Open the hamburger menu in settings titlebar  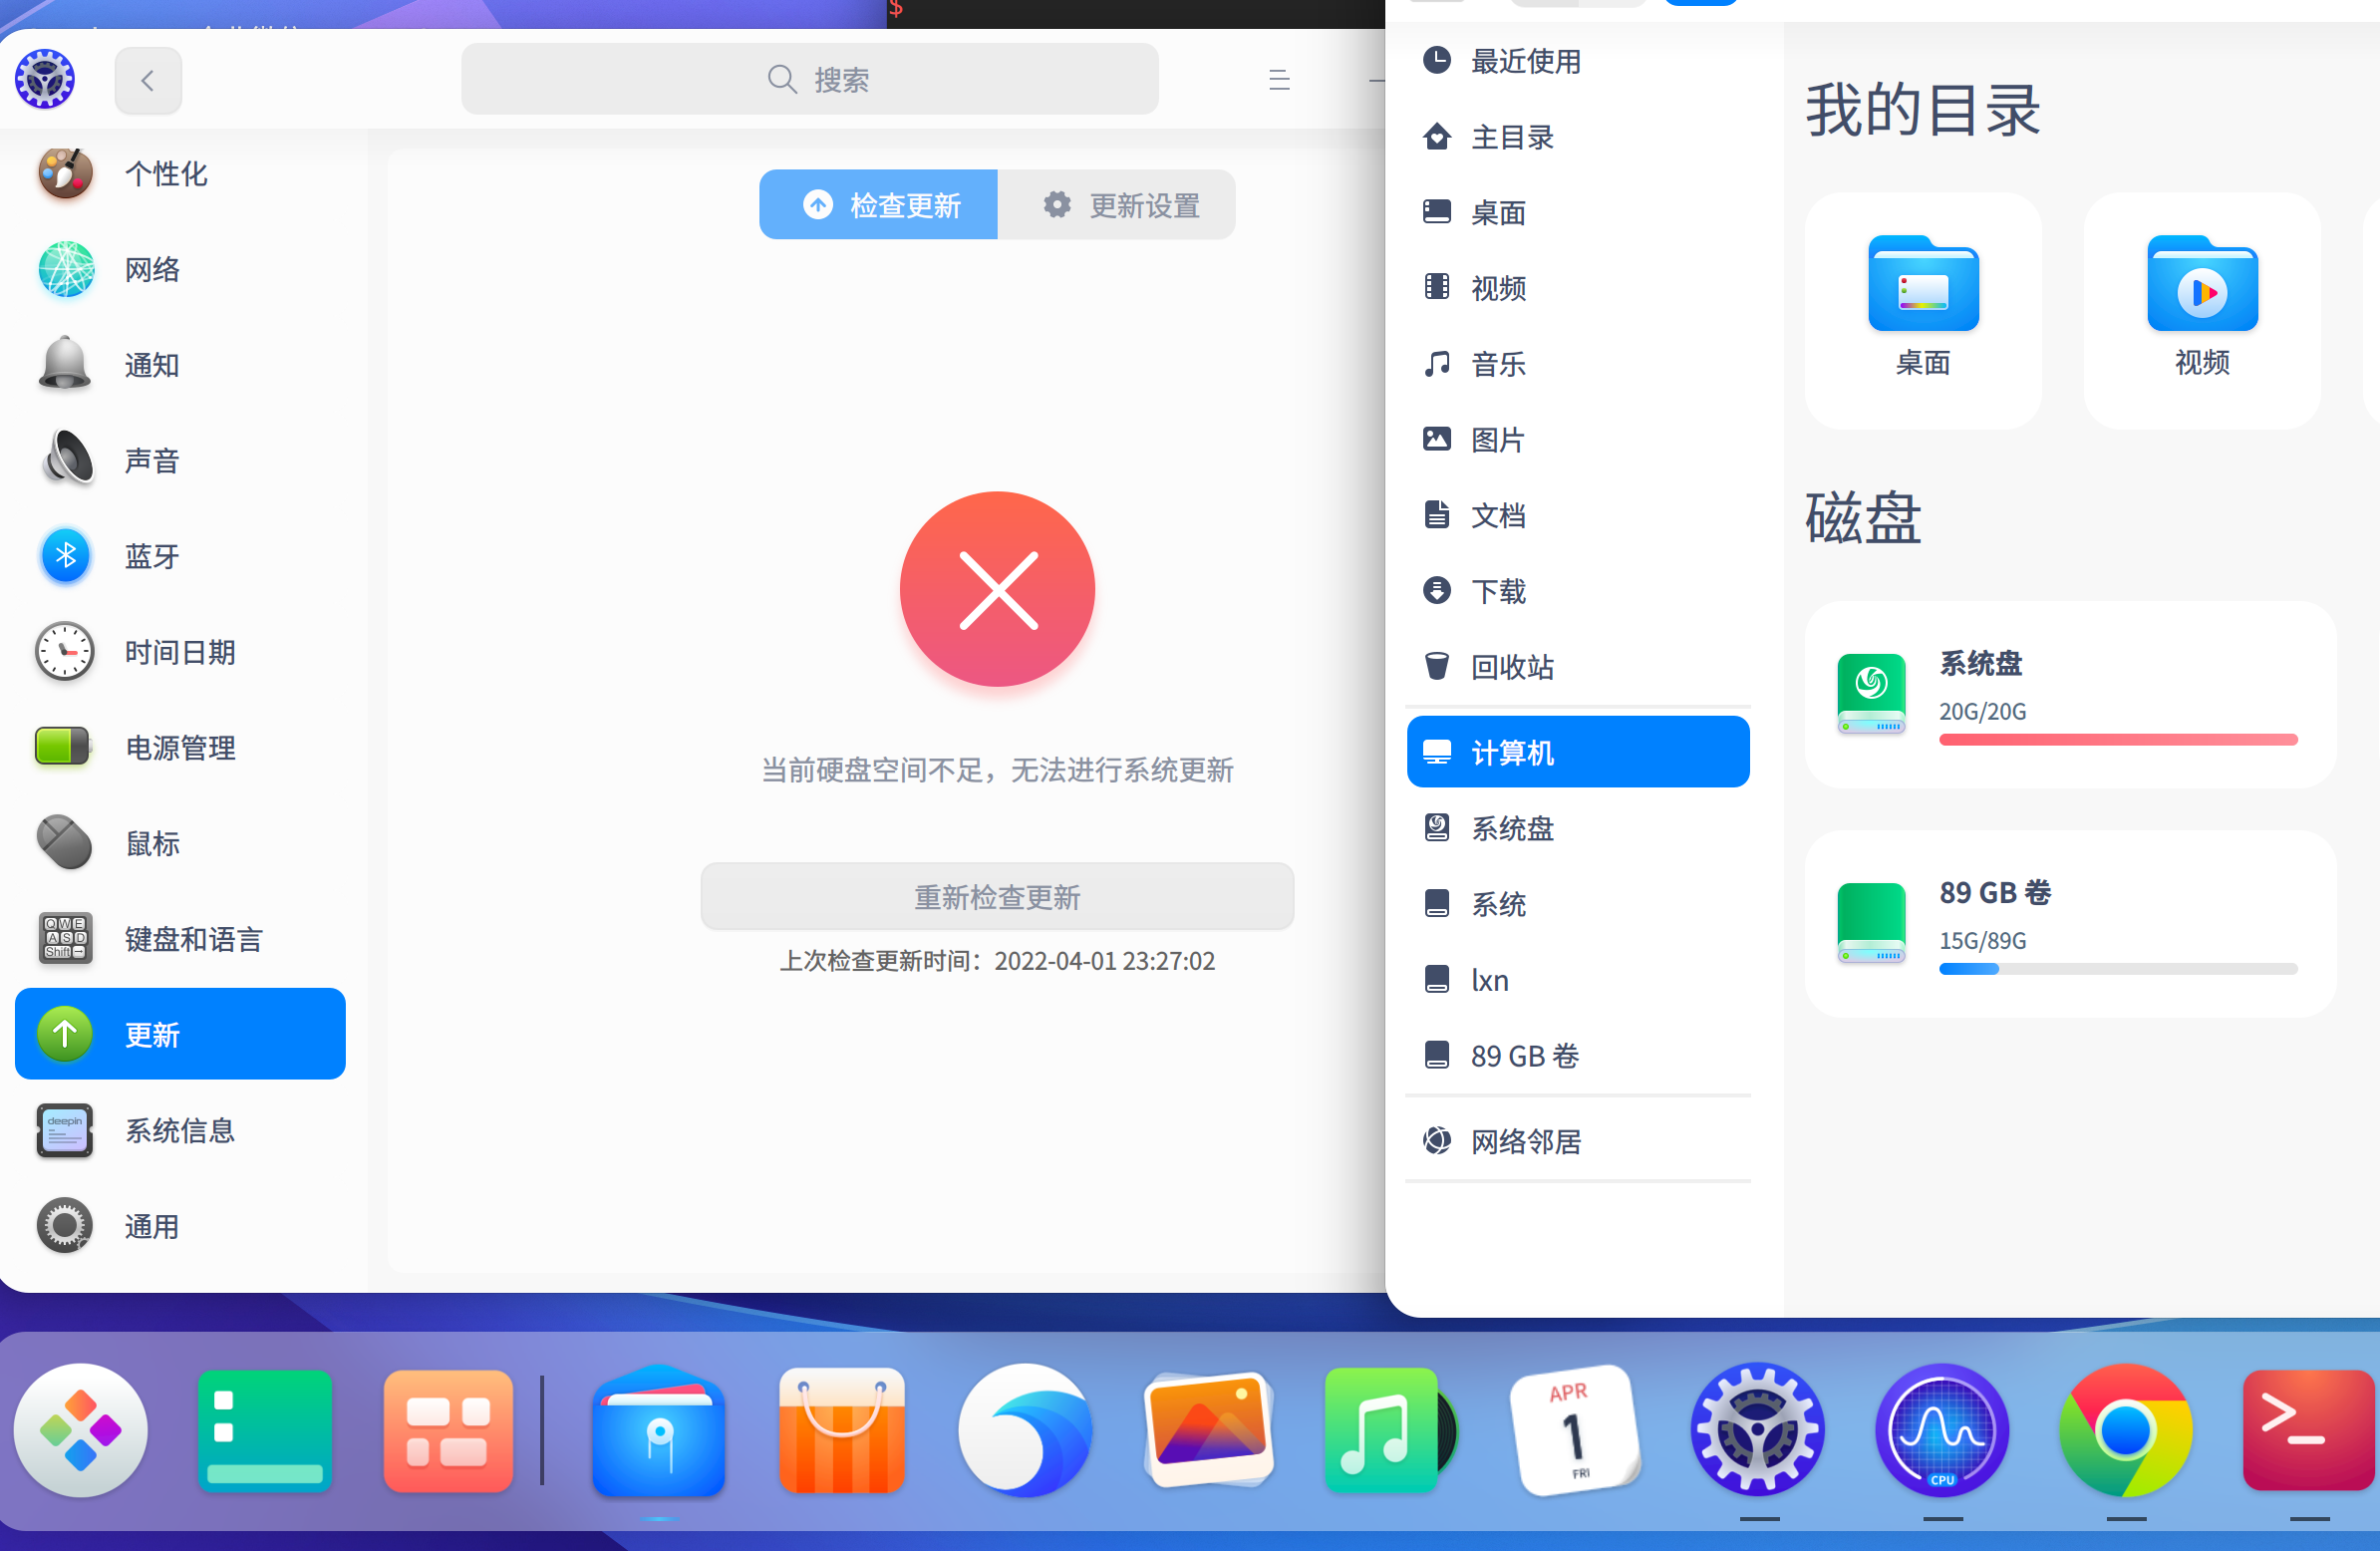(x=1278, y=80)
